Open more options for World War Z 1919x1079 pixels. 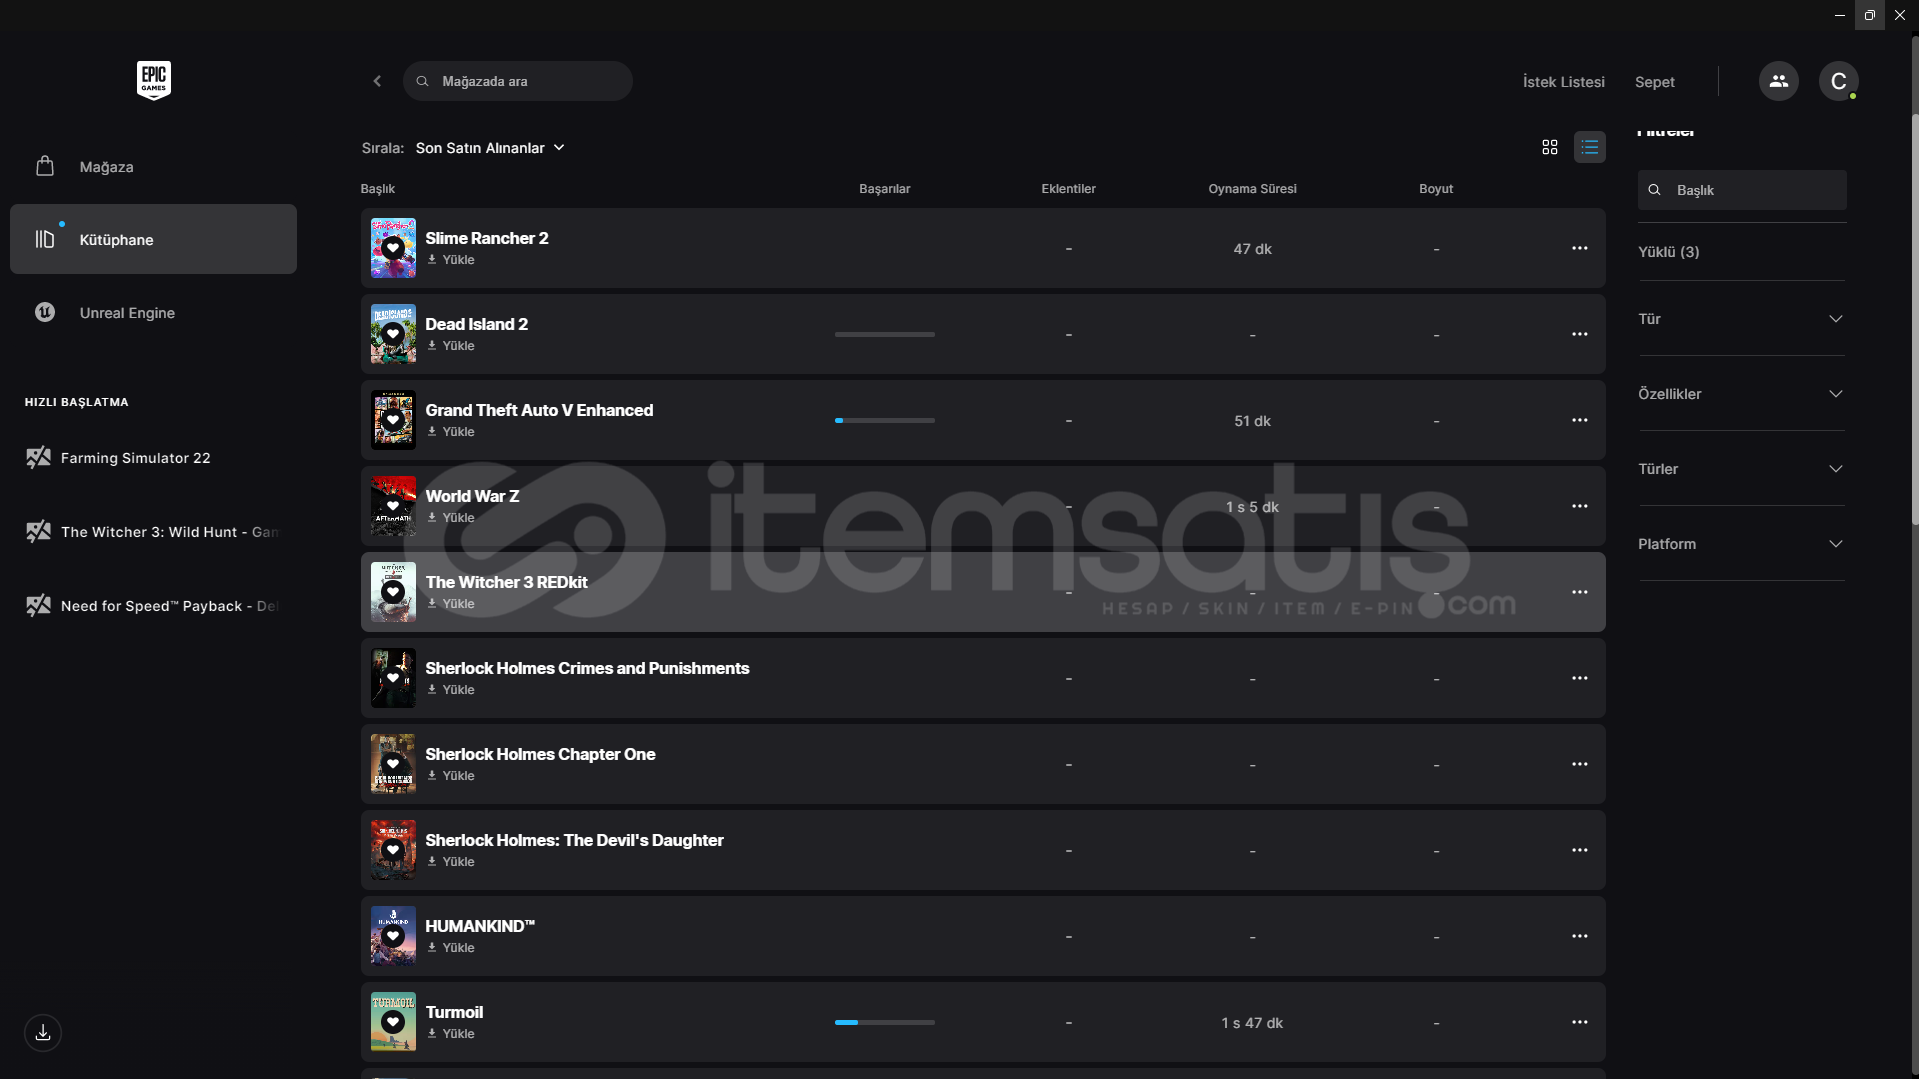point(1580,506)
